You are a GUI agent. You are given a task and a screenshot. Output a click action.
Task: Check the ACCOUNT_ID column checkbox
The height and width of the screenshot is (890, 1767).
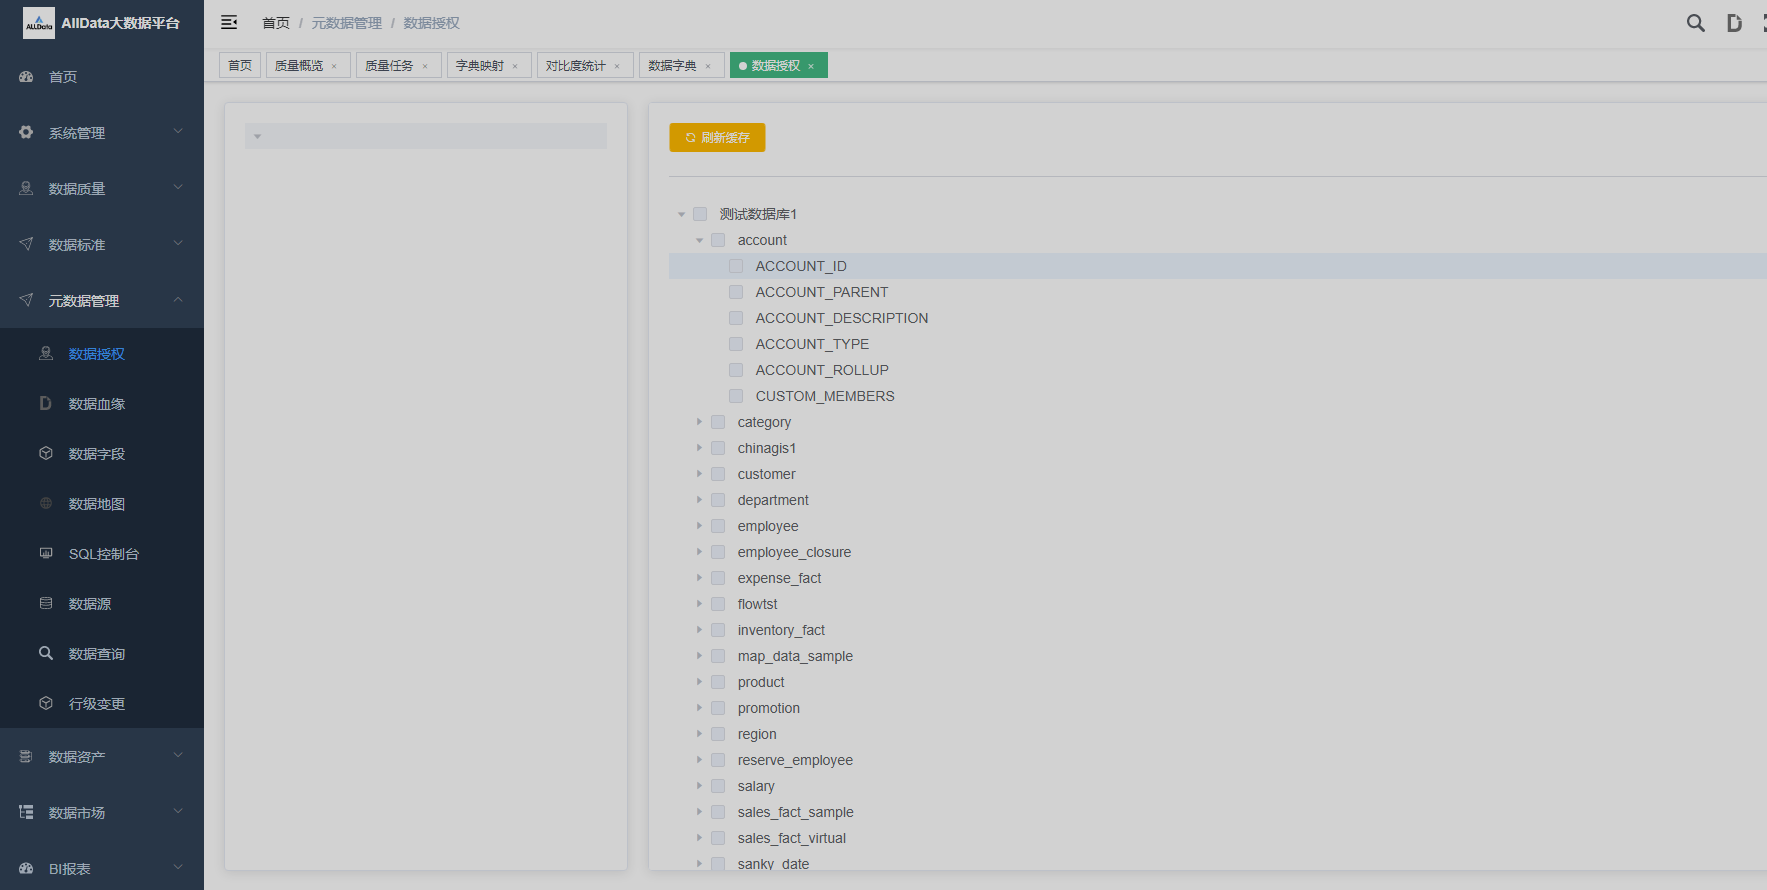pos(736,266)
